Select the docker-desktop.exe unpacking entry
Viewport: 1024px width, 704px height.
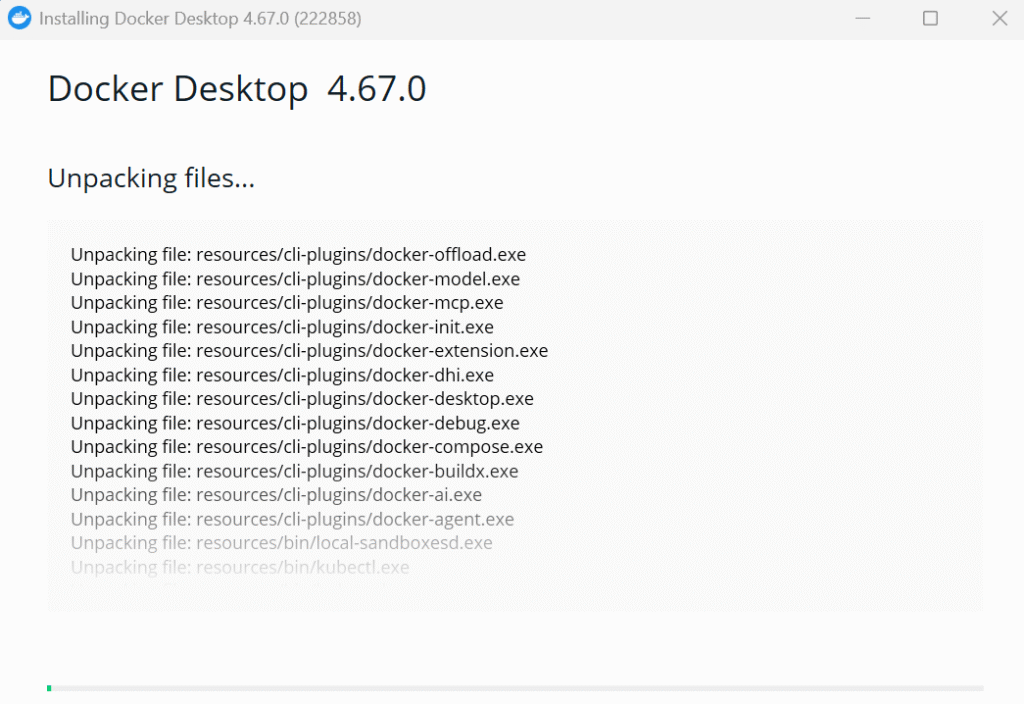(x=301, y=398)
